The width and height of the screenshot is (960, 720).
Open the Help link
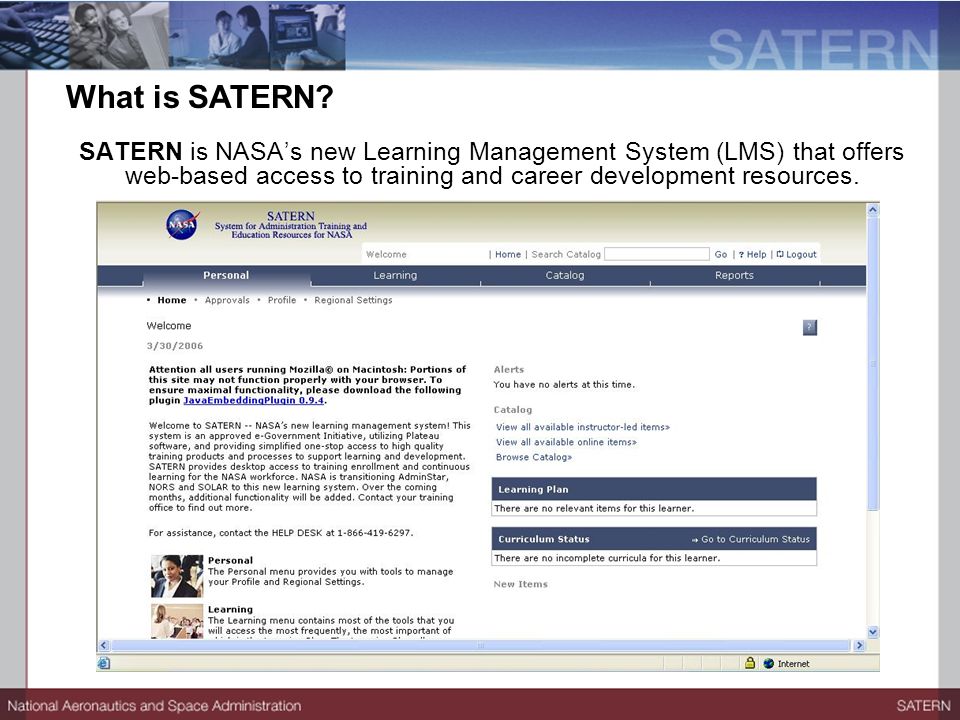pos(752,254)
